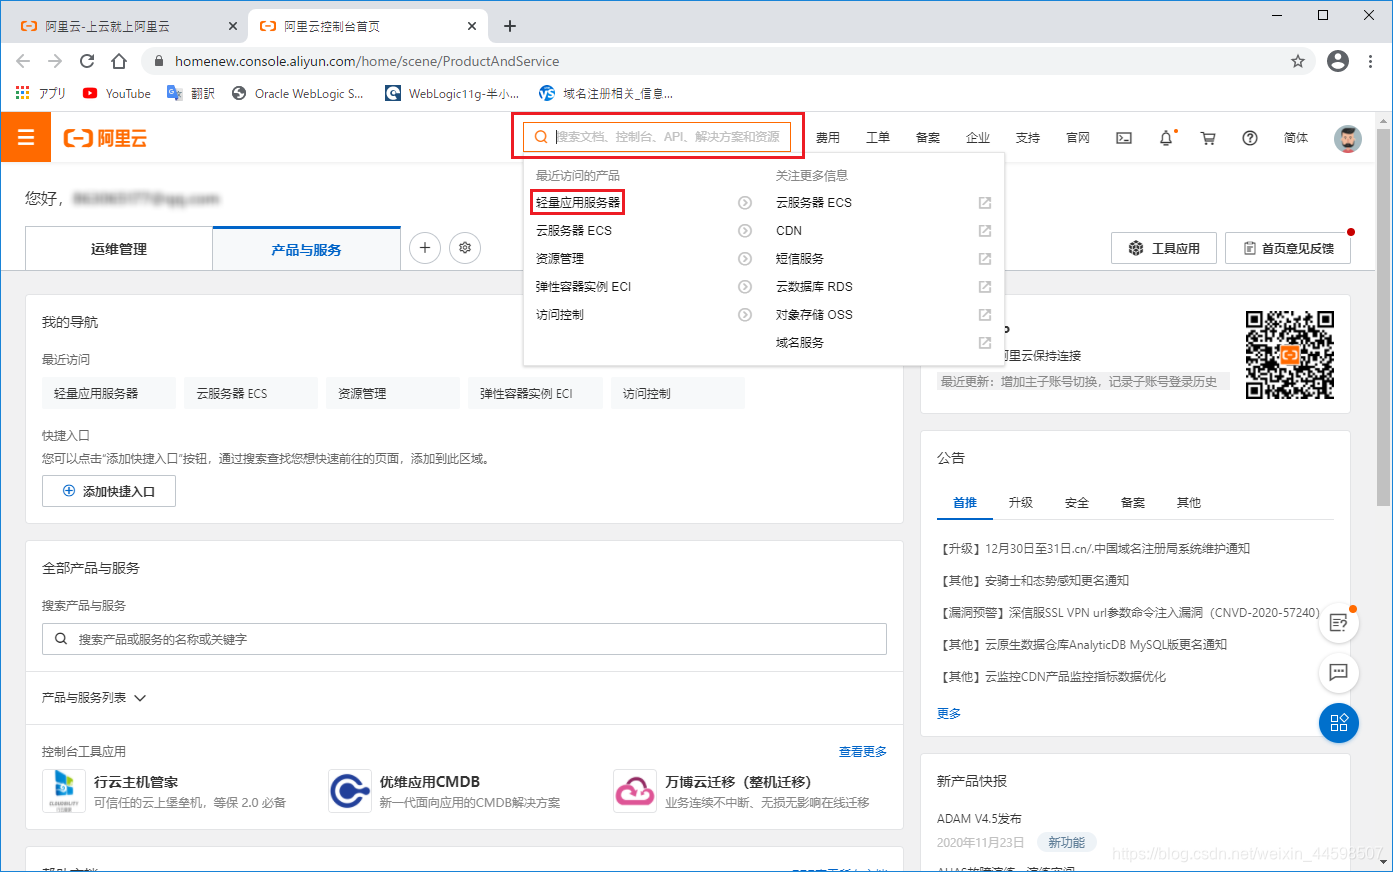Open the tab settings gear icon
The height and width of the screenshot is (872, 1393).
(465, 248)
